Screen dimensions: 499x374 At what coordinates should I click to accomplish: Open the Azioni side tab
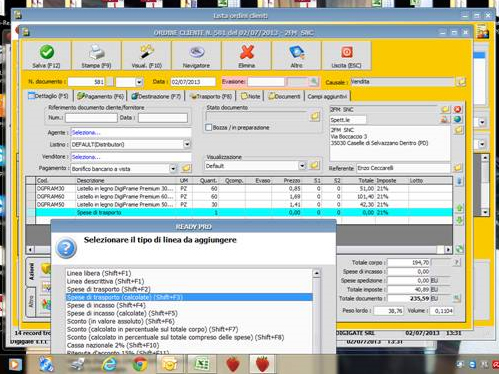[x=31, y=271]
